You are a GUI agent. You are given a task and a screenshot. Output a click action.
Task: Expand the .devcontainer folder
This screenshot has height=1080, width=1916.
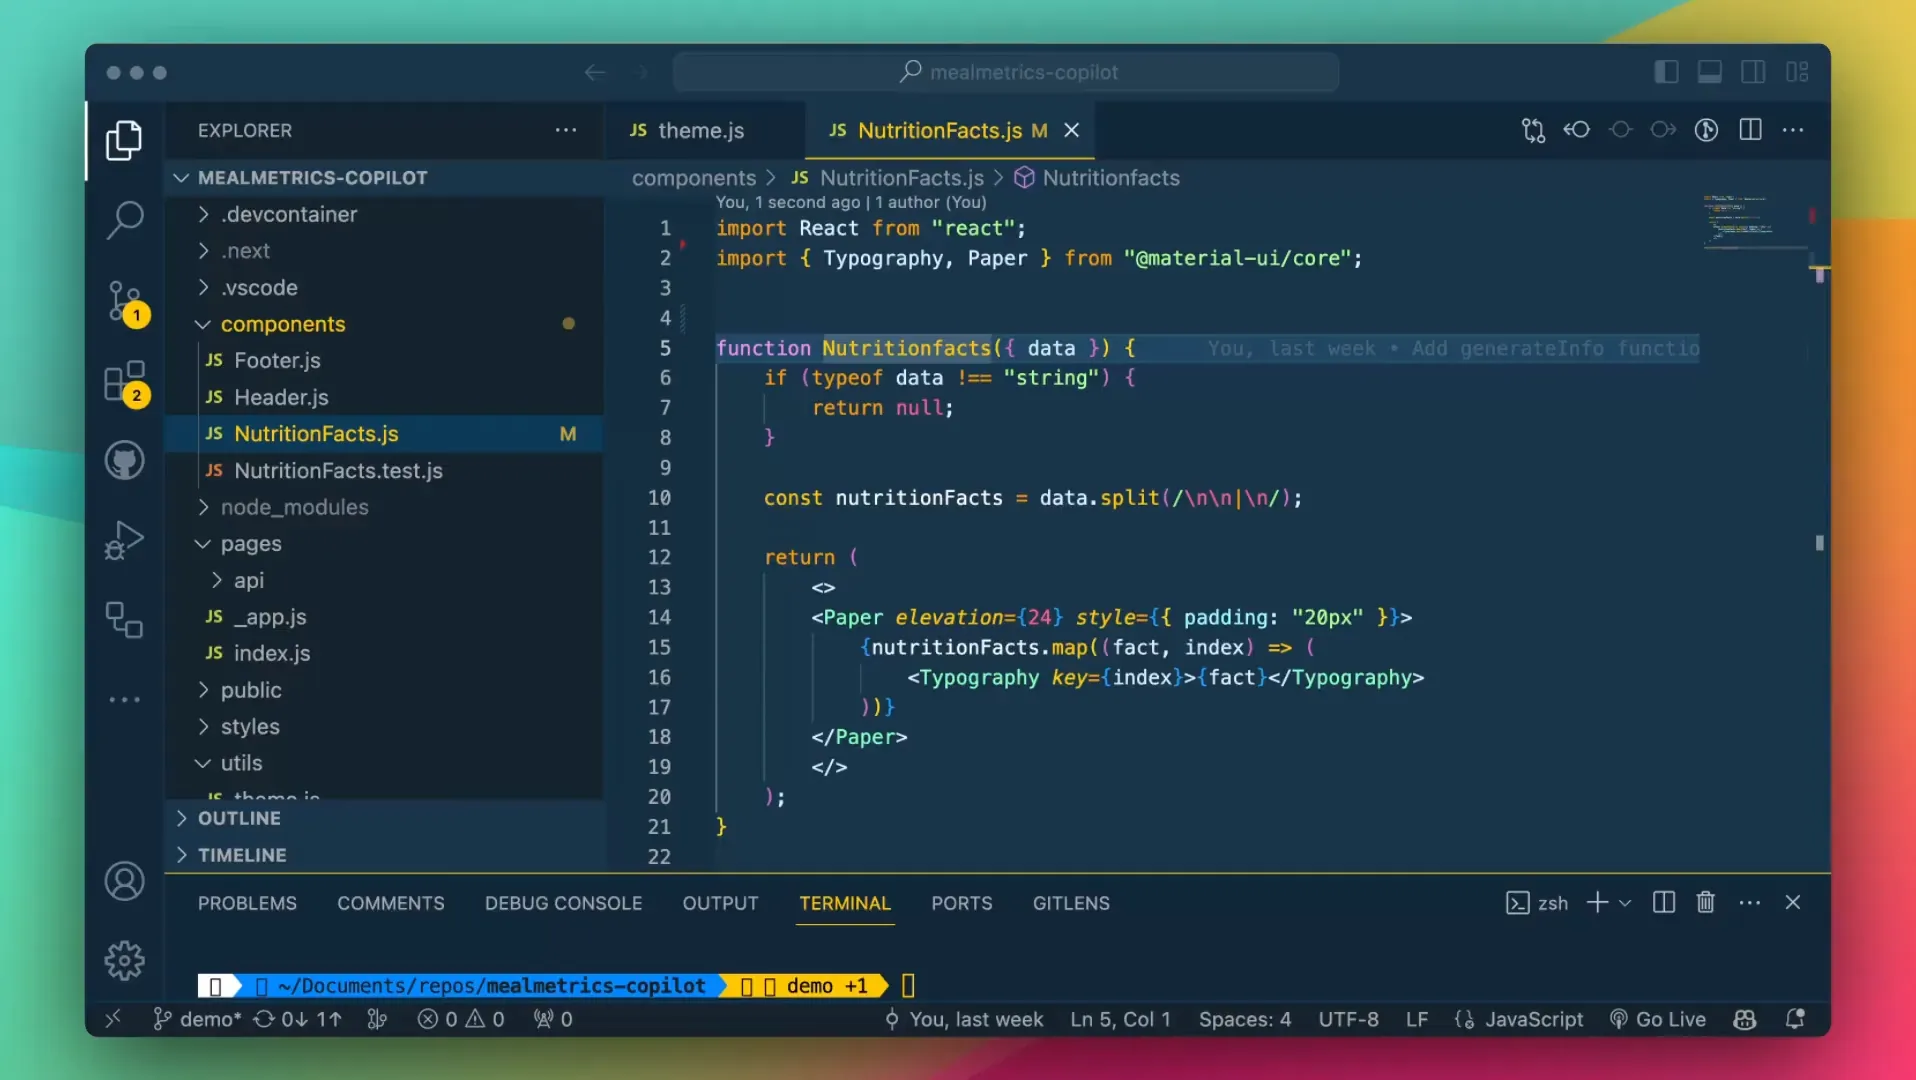384,214
